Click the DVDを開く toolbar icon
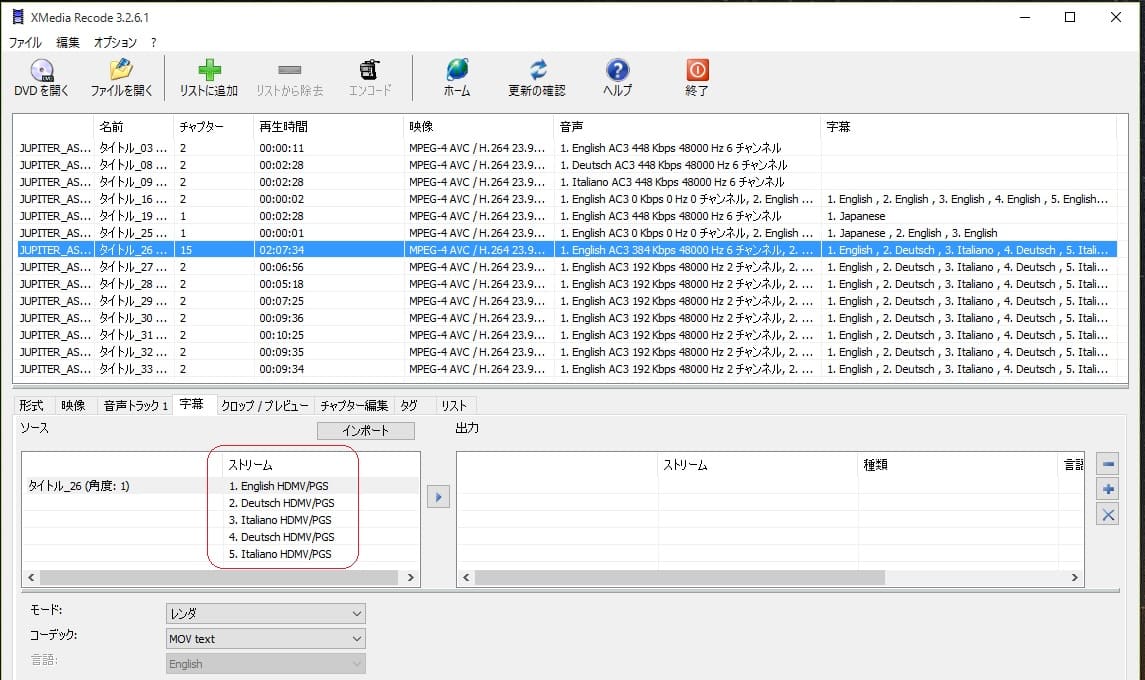 click(42, 71)
